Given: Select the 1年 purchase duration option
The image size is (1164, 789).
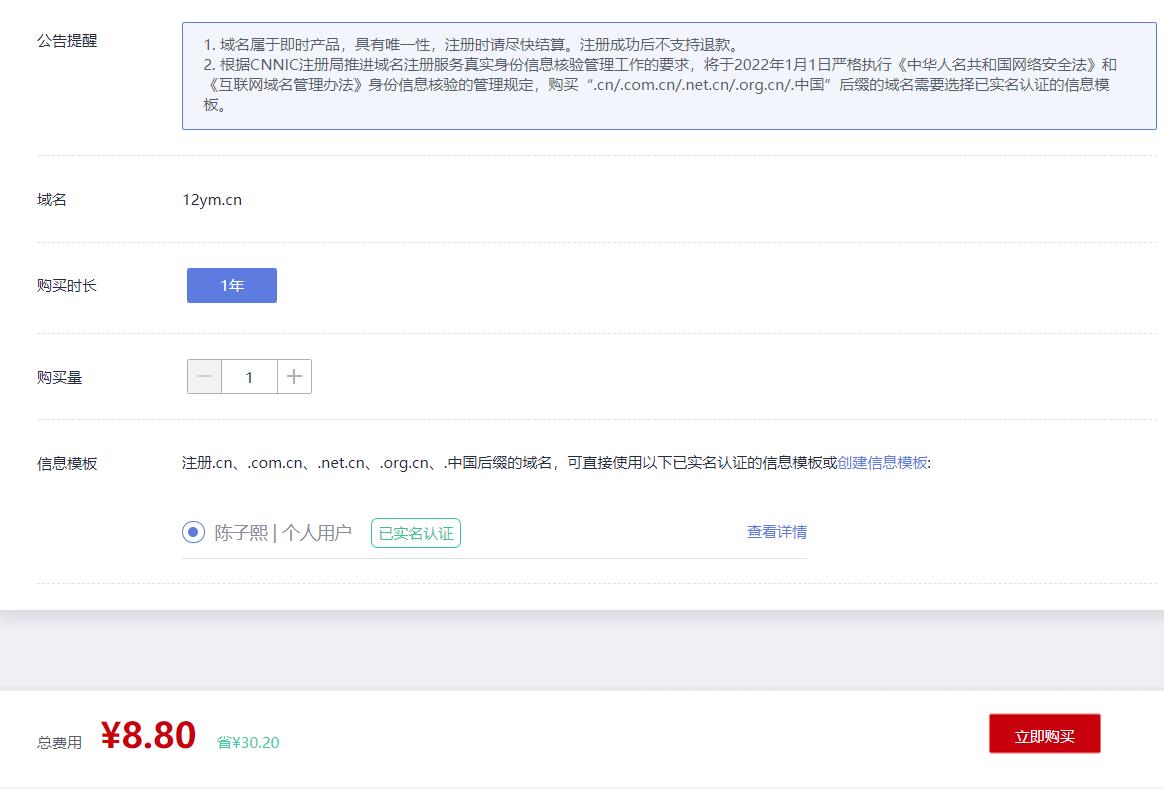Looking at the screenshot, I should [x=232, y=285].
